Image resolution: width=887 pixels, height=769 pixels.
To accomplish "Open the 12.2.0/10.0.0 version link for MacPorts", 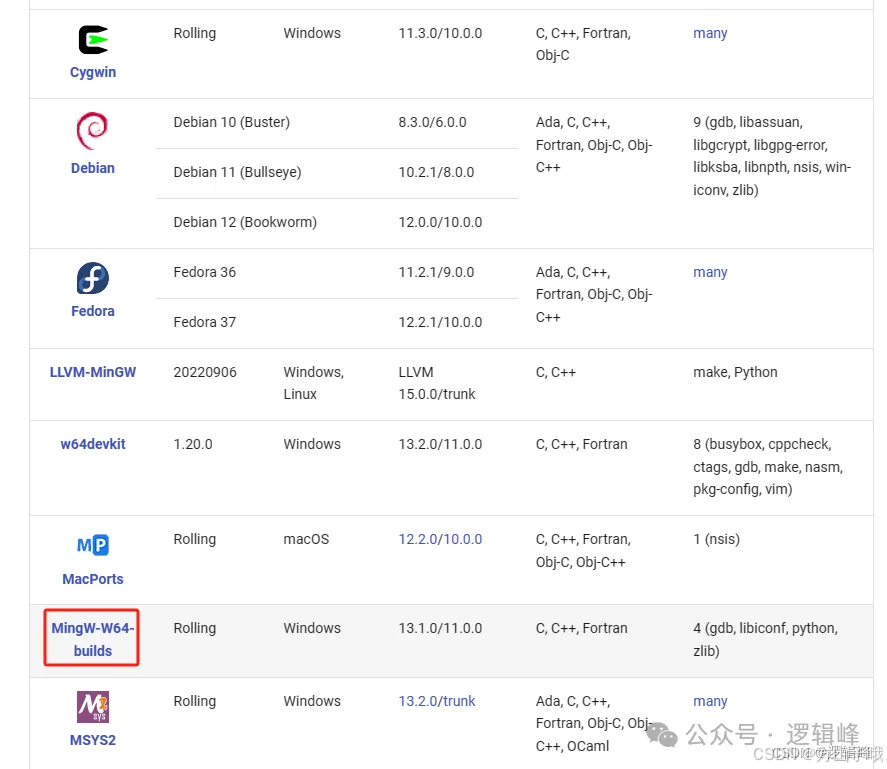I will [440, 539].
